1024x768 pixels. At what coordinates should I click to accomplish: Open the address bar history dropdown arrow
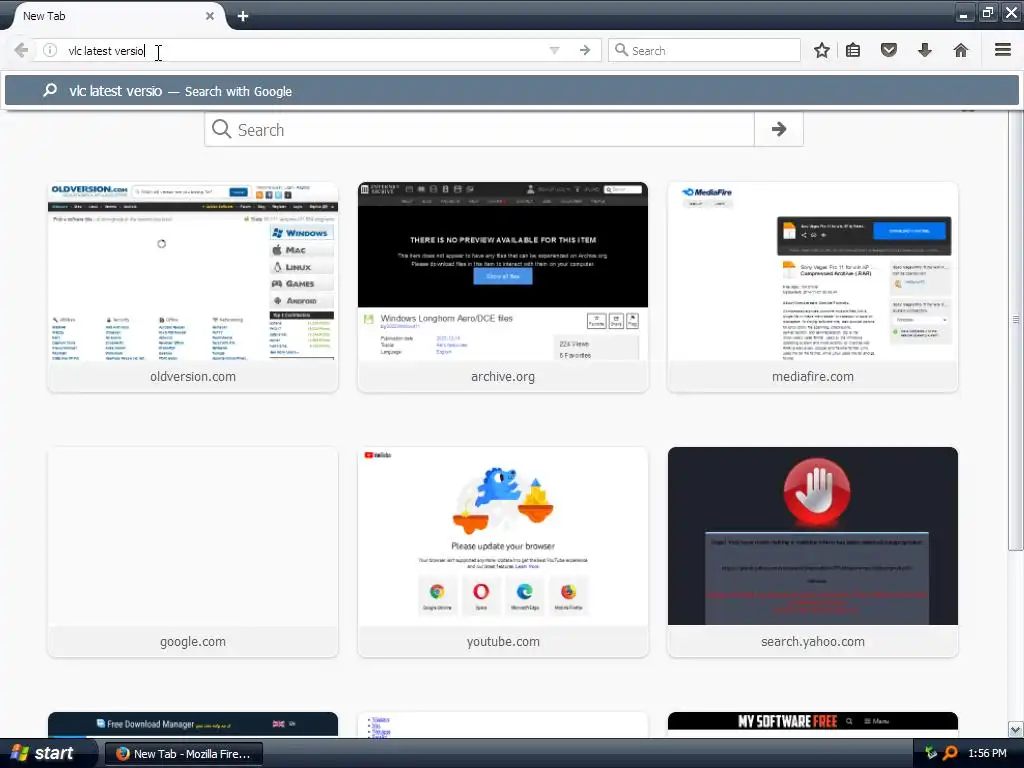(x=554, y=50)
